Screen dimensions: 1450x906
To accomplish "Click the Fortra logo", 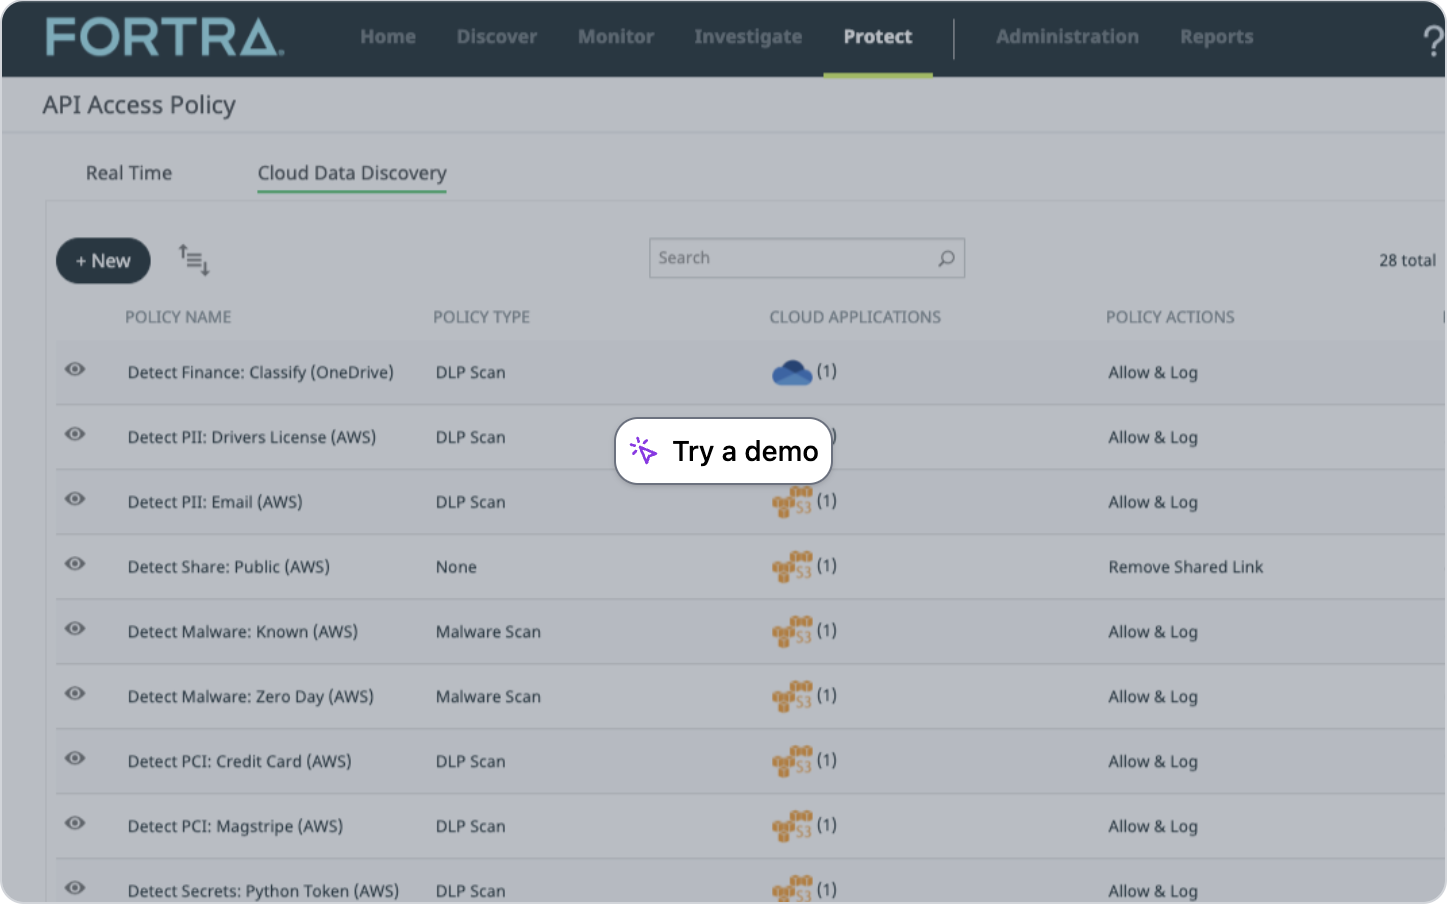I will coord(165,37).
